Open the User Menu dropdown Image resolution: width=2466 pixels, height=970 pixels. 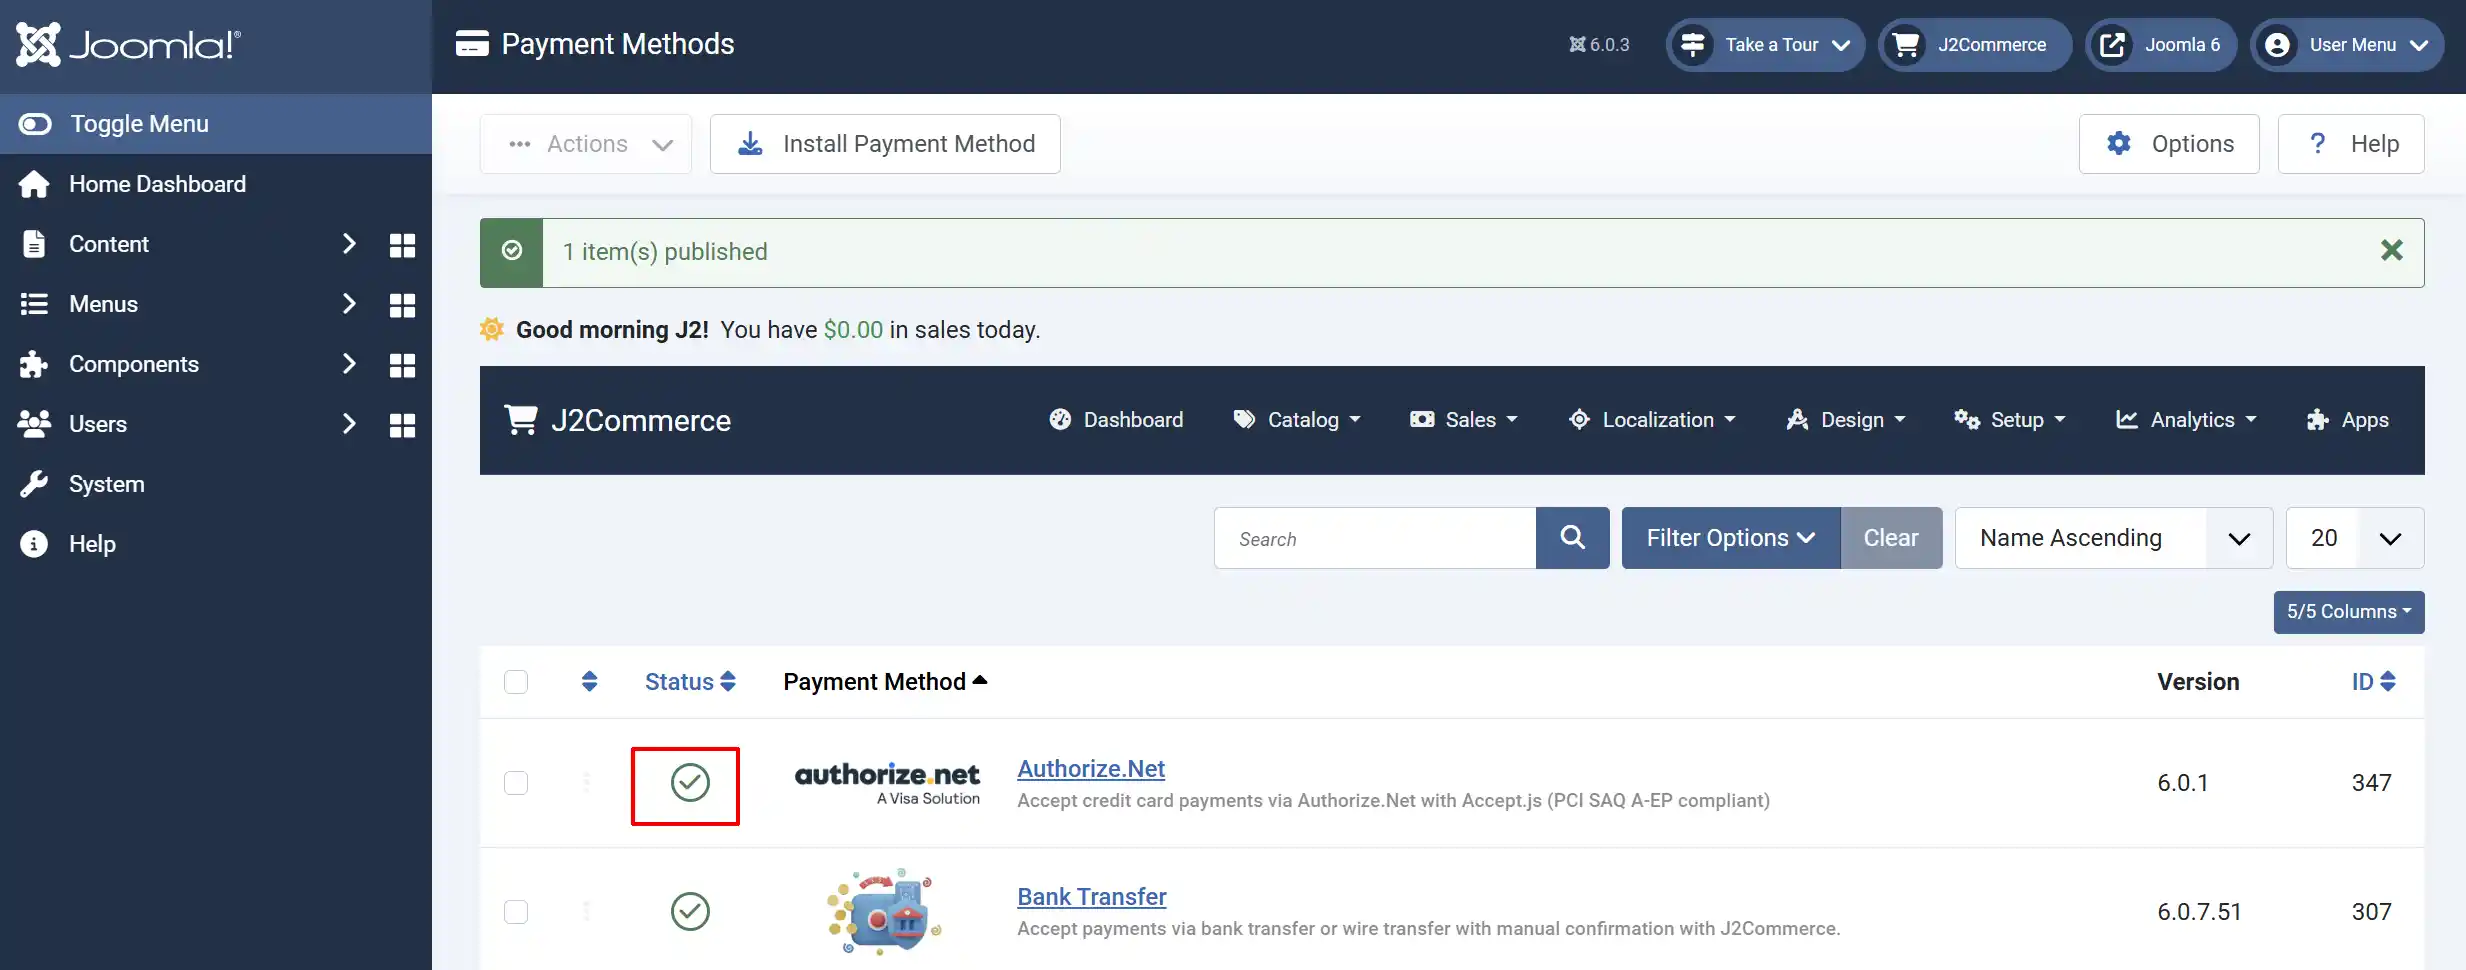click(x=2347, y=45)
